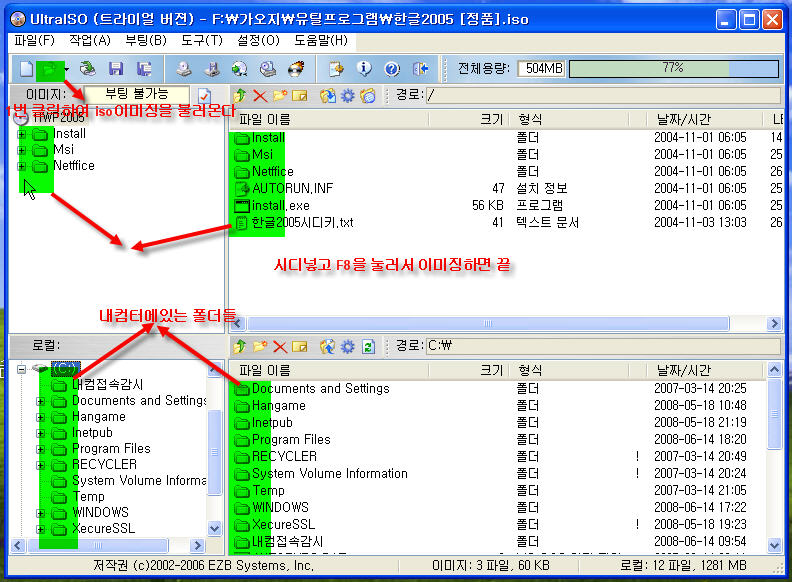792x582 pixels.
Task: Click the Convert image icon
Action: pyautogui.click(x=239, y=69)
